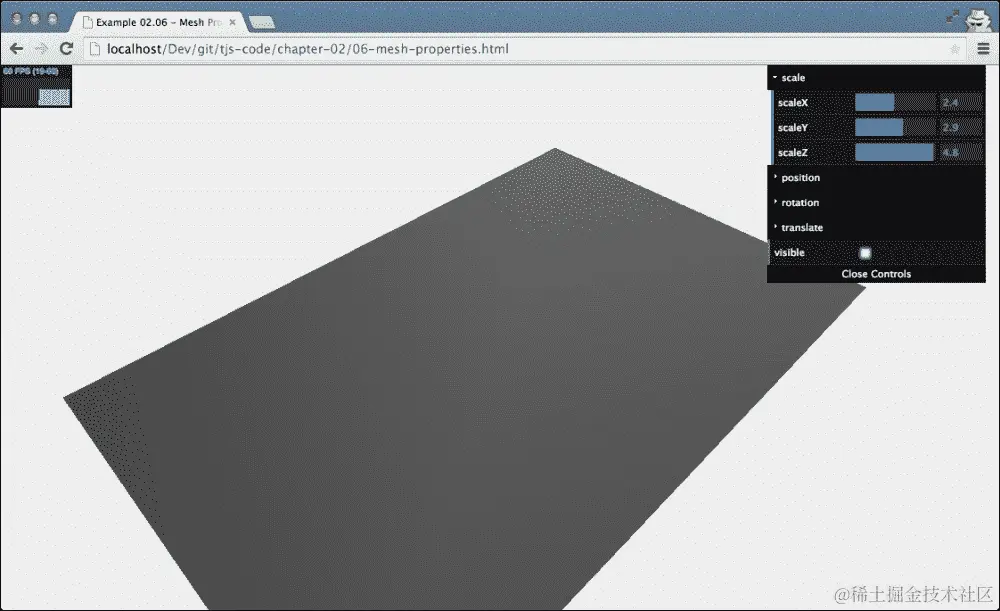
Task: Click the address bar URL
Action: [308, 49]
